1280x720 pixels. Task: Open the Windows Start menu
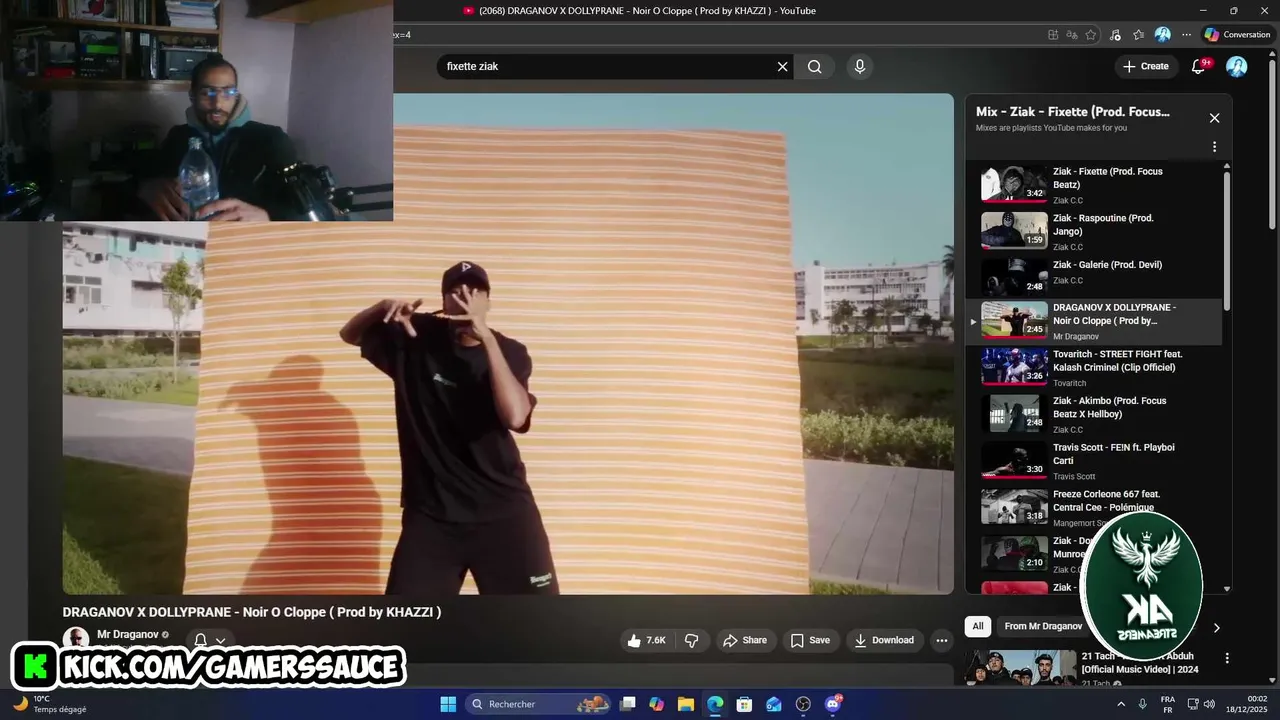(x=448, y=704)
